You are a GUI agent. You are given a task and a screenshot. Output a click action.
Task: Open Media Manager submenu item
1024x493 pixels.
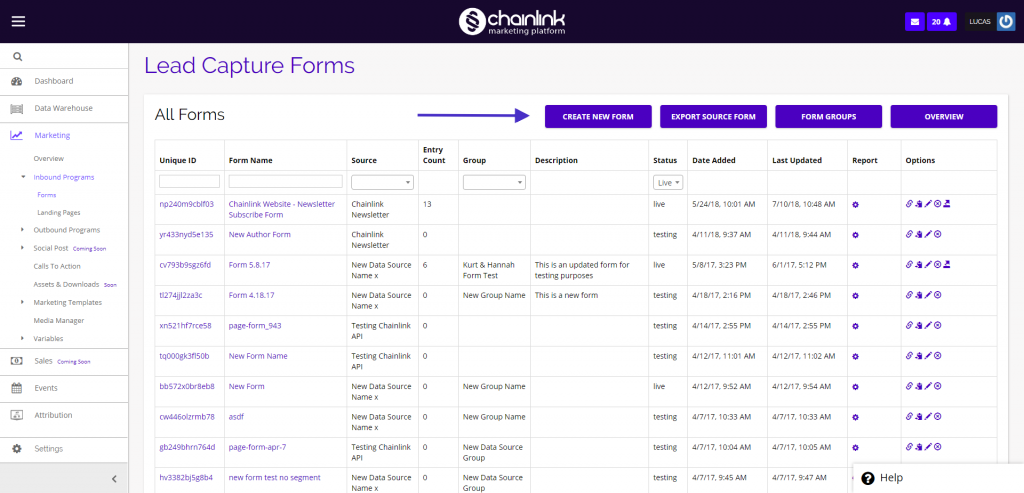[x=59, y=321]
